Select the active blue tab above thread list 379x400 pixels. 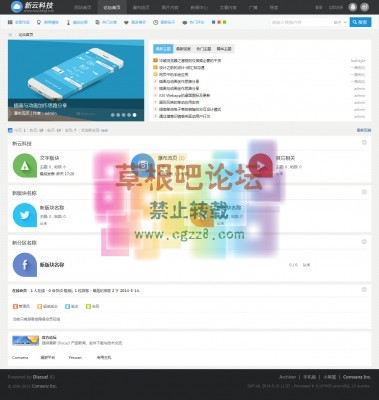click(x=163, y=49)
